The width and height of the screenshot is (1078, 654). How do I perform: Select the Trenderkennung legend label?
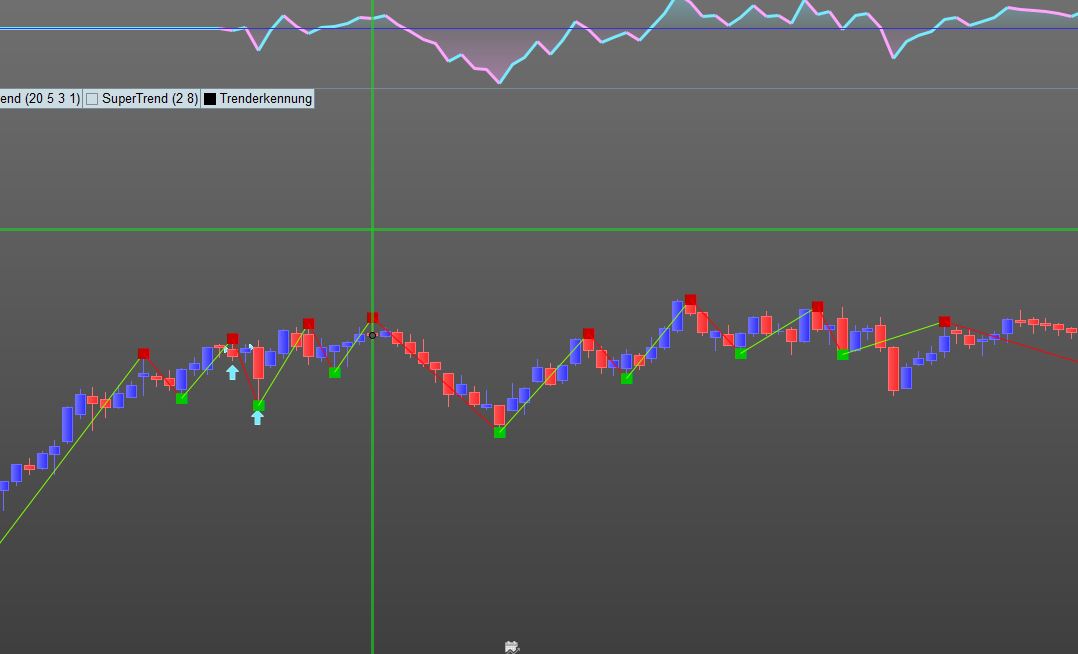point(265,98)
